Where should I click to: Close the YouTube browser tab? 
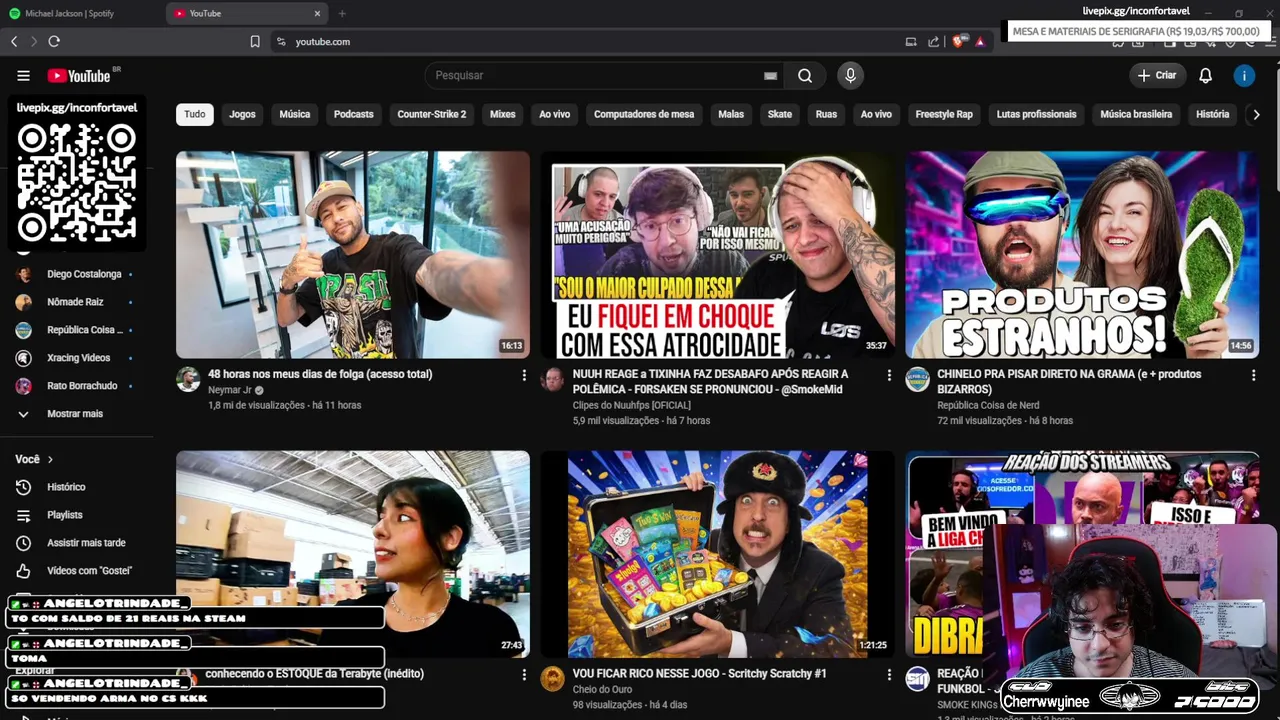coord(318,14)
